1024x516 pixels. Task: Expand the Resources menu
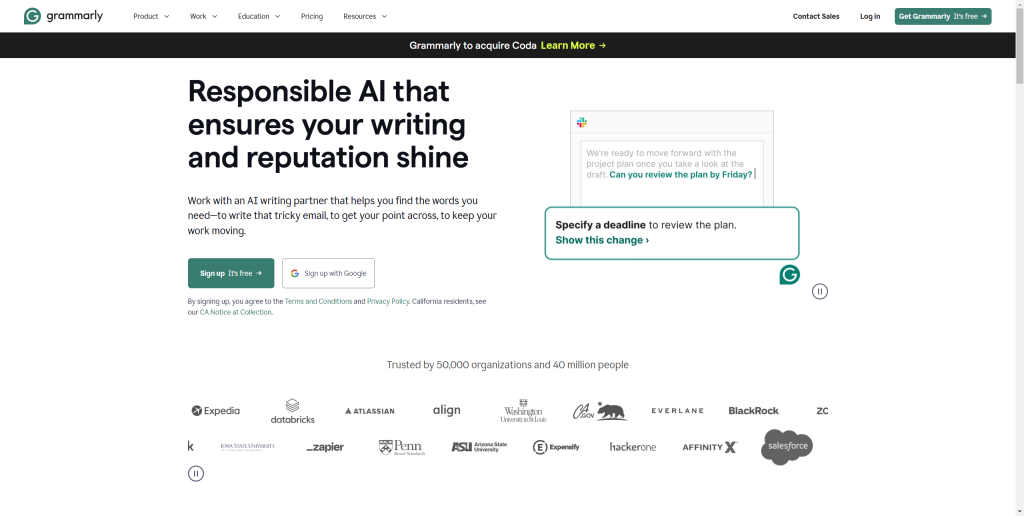tap(365, 16)
